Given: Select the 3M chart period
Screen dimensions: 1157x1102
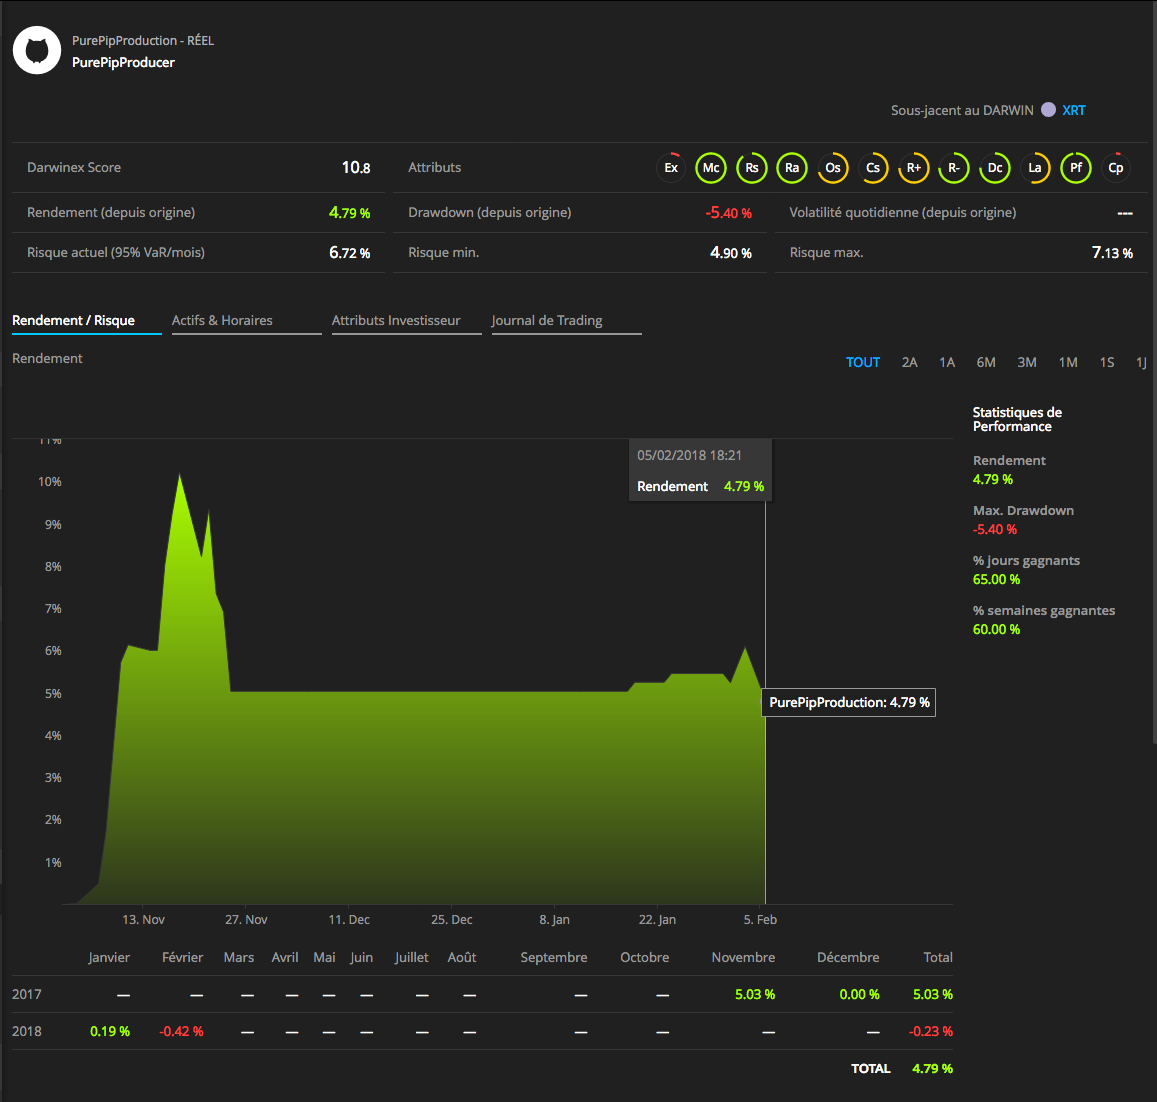Looking at the screenshot, I should tap(1027, 362).
